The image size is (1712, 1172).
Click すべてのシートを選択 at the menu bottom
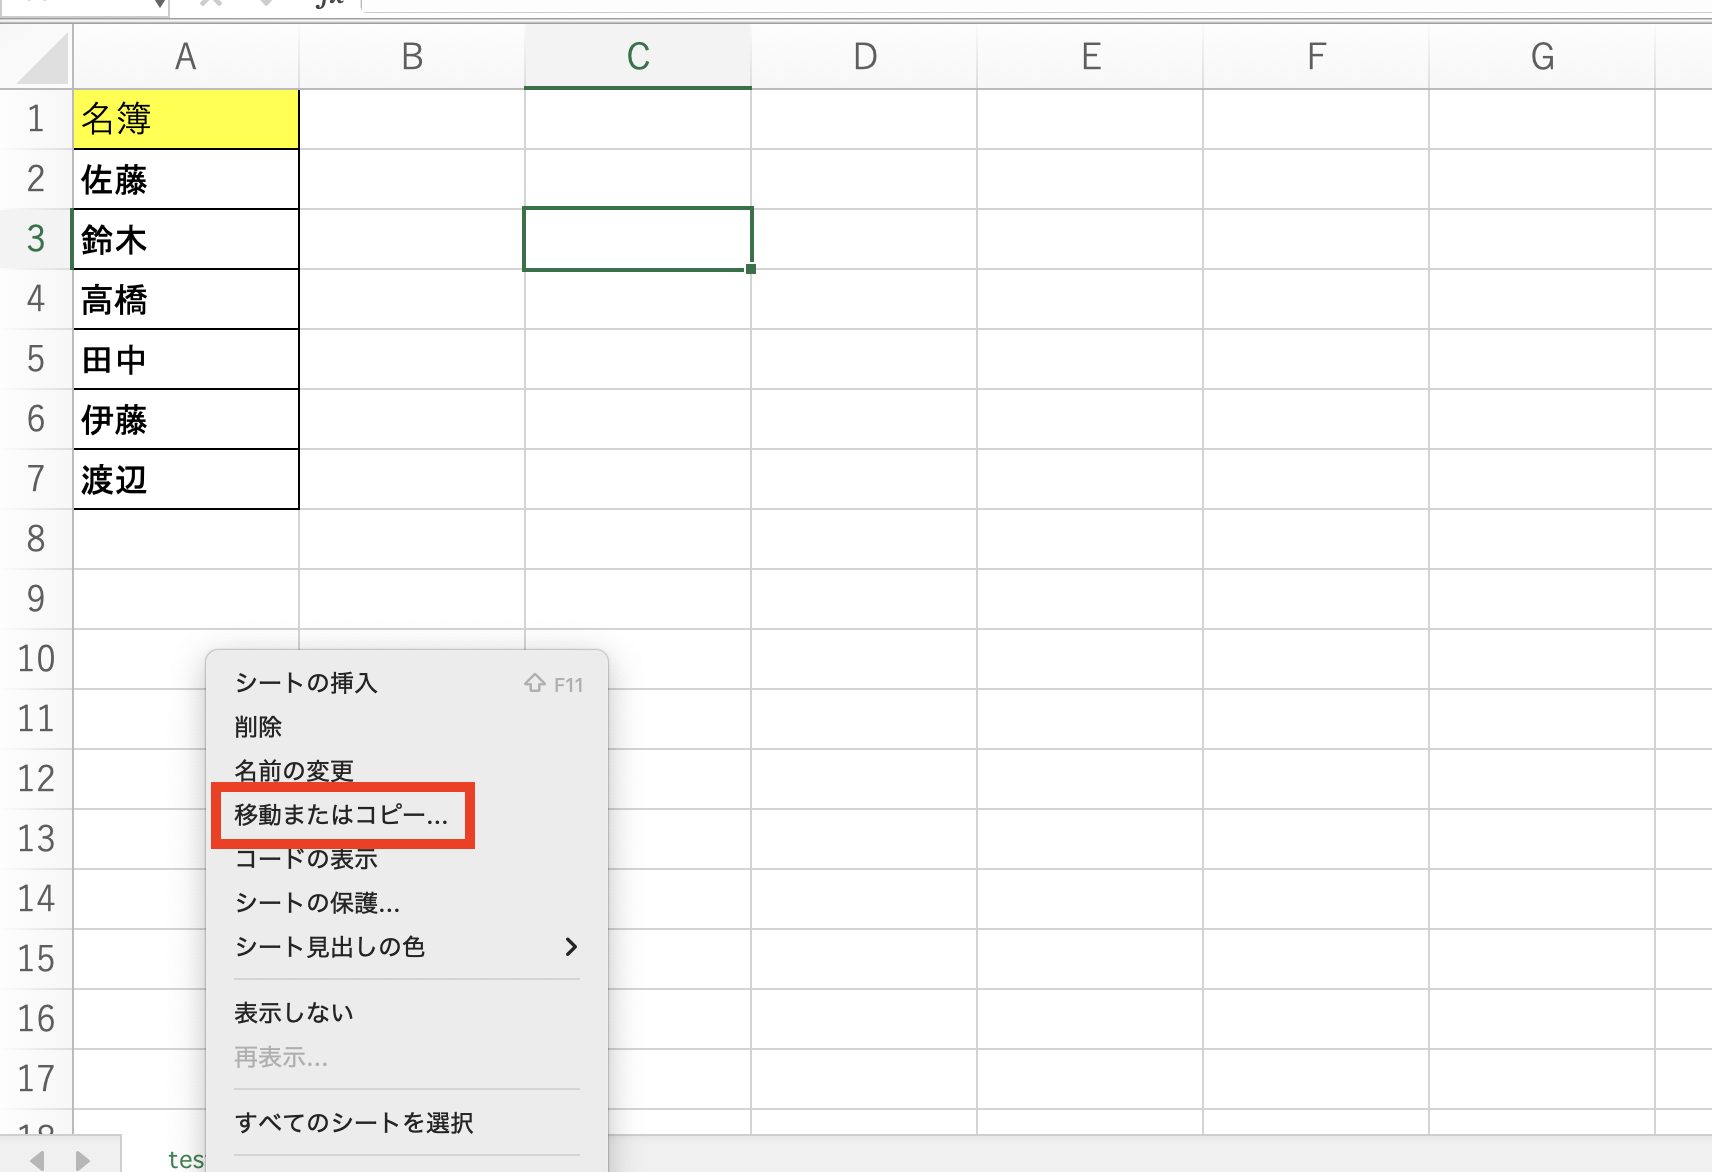(x=355, y=1122)
